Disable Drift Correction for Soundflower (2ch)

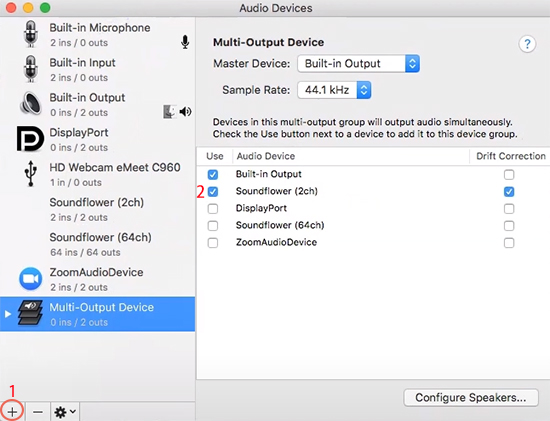[509, 192]
